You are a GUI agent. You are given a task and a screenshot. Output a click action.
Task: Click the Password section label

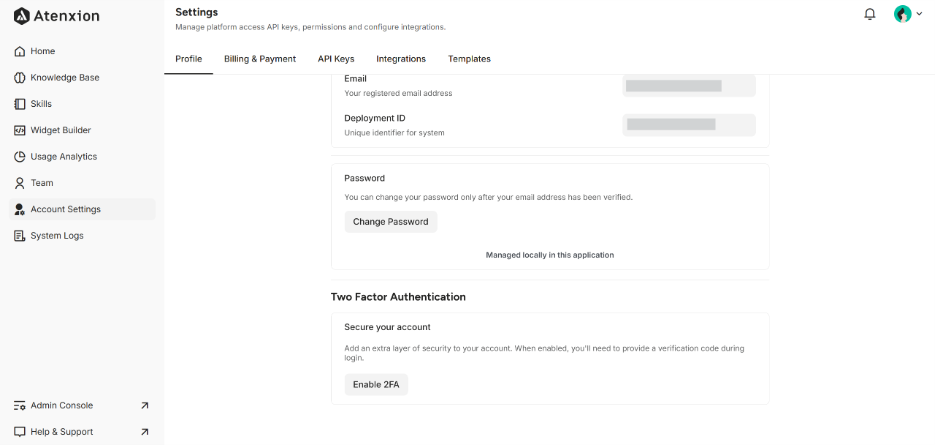point(365,178)
